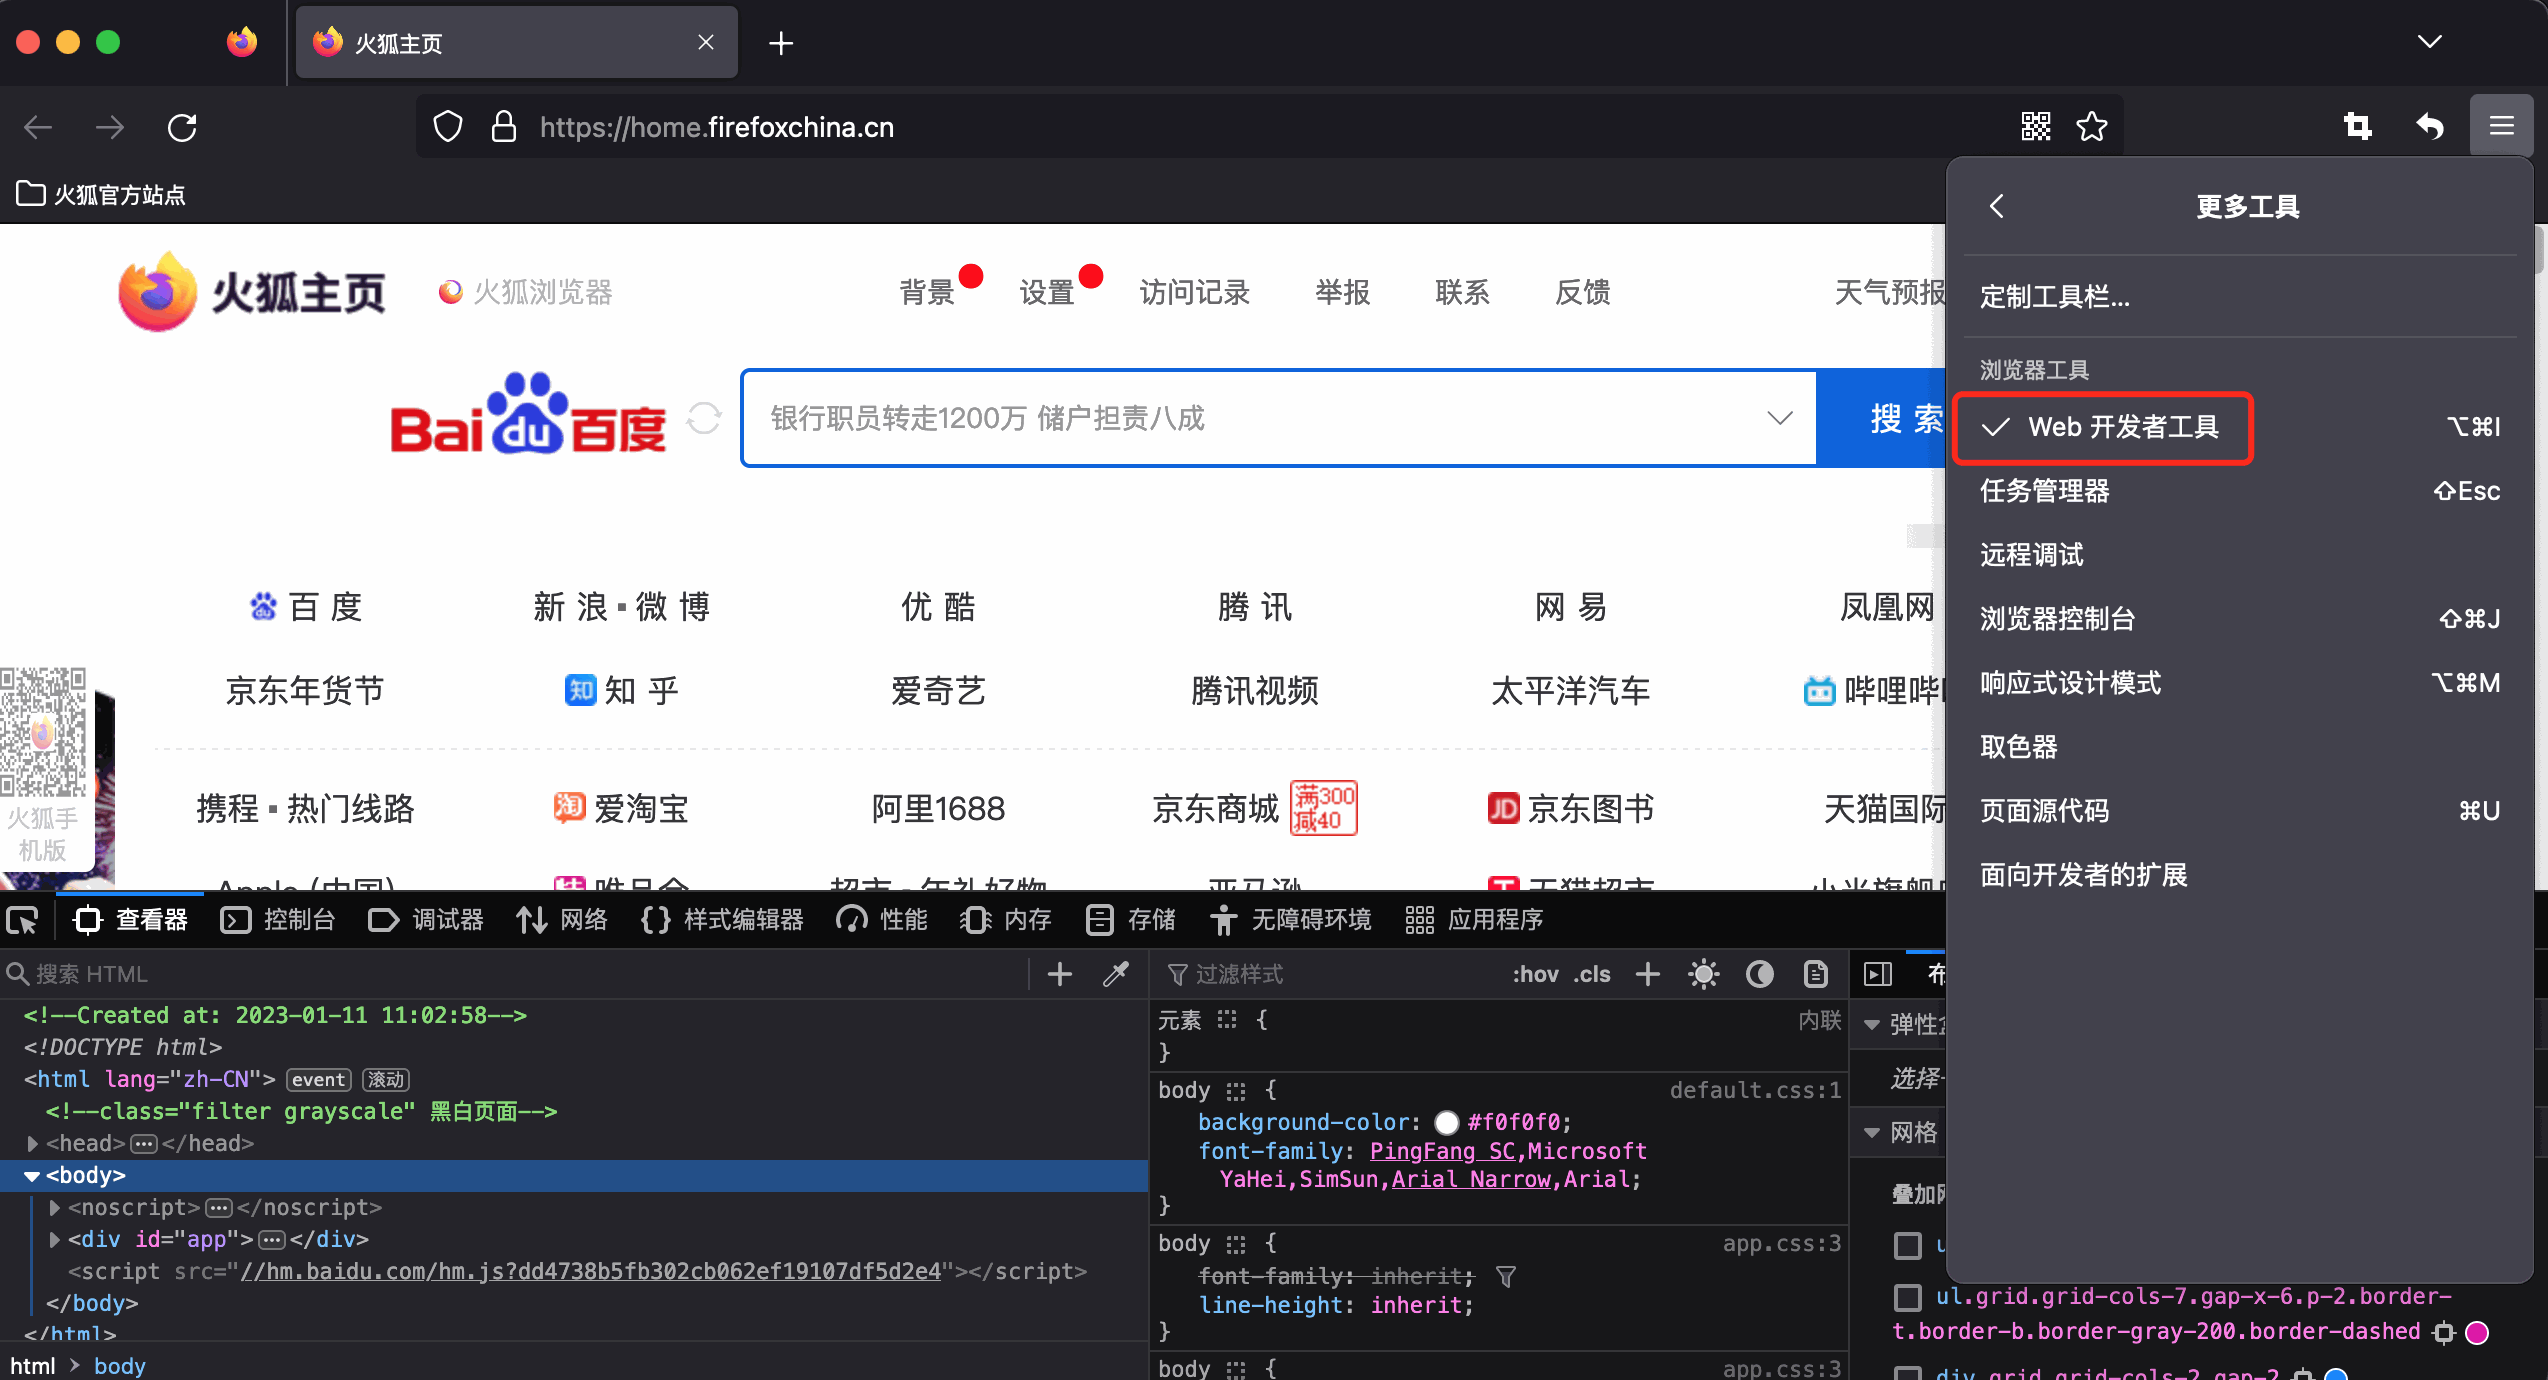2548x1380 pixels.
Task: Check the ul.grid.grid-cols-7 grid overlay checkbox
Action: [1908, 1298]
